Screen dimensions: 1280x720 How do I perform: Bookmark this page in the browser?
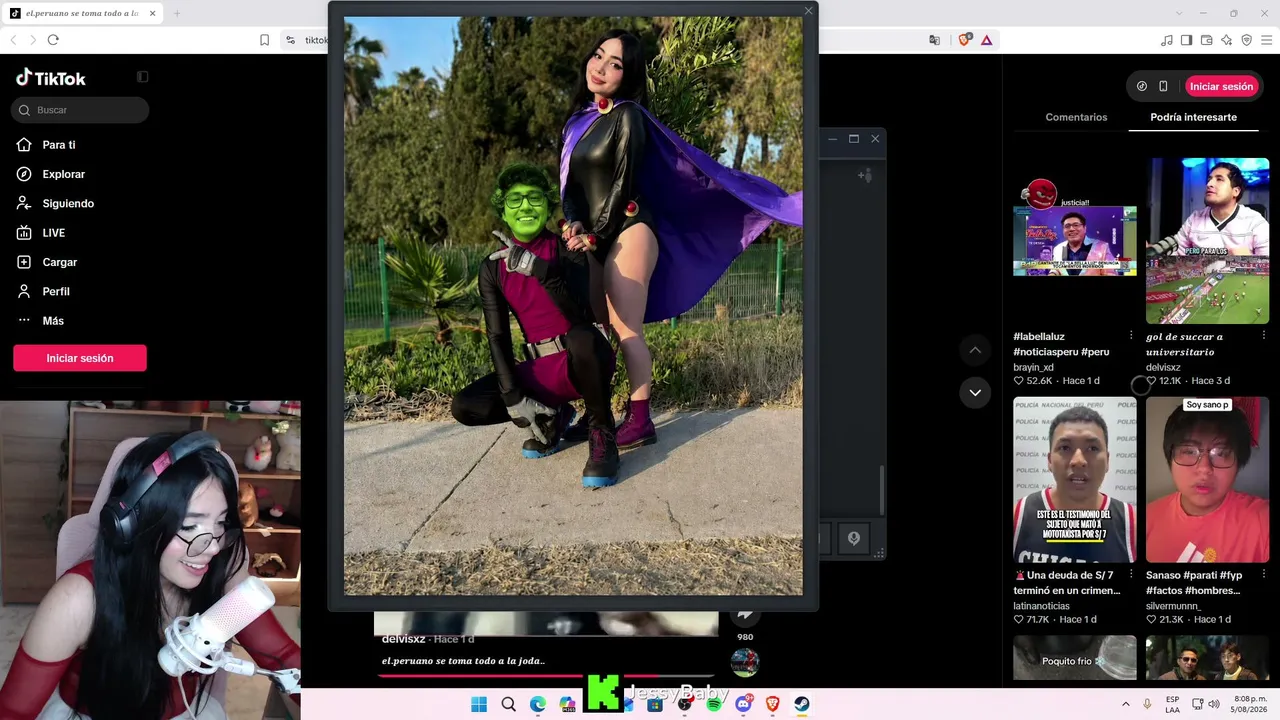(x=264, y=40)
